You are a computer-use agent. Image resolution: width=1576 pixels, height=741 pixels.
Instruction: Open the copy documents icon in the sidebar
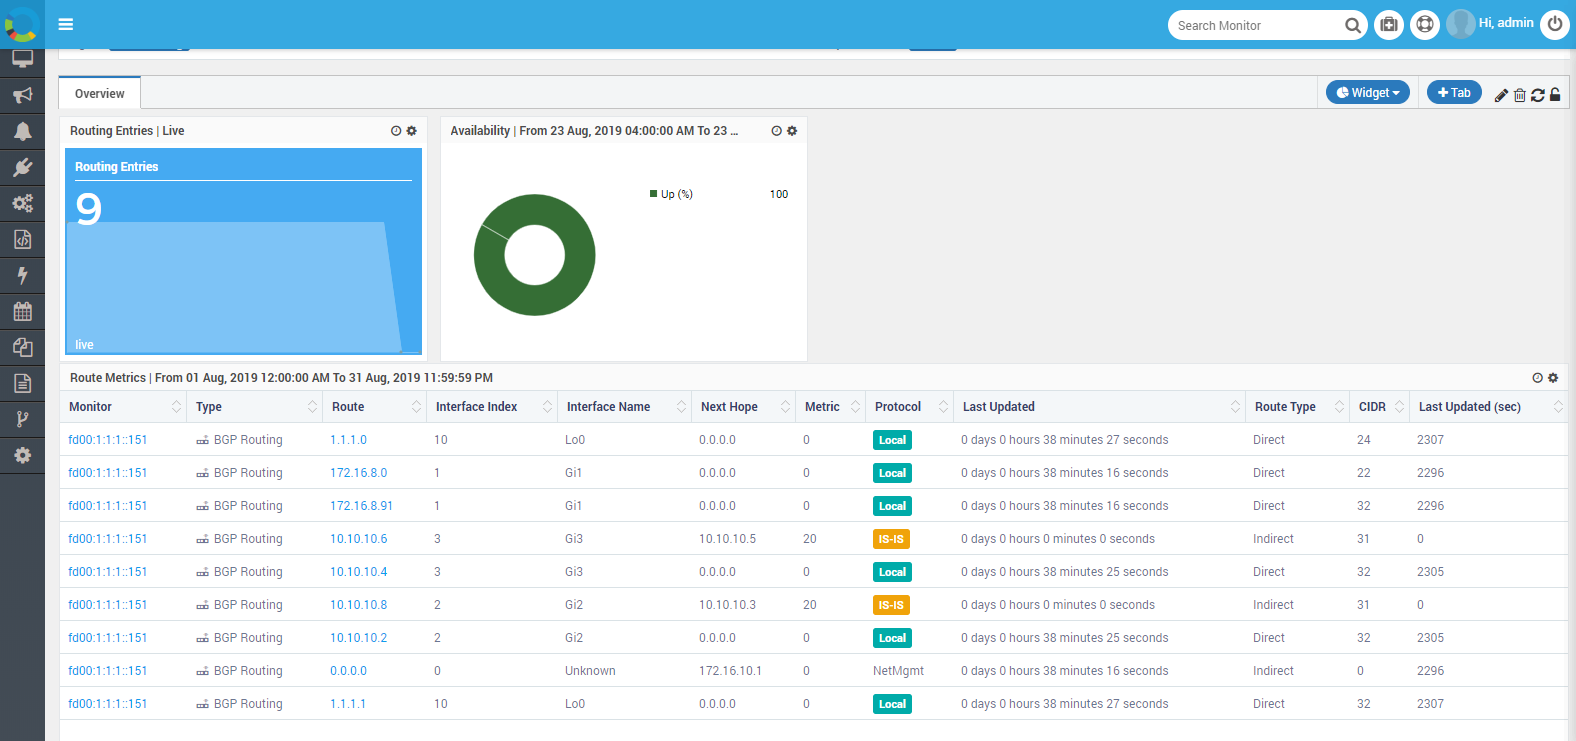[22, 347]
